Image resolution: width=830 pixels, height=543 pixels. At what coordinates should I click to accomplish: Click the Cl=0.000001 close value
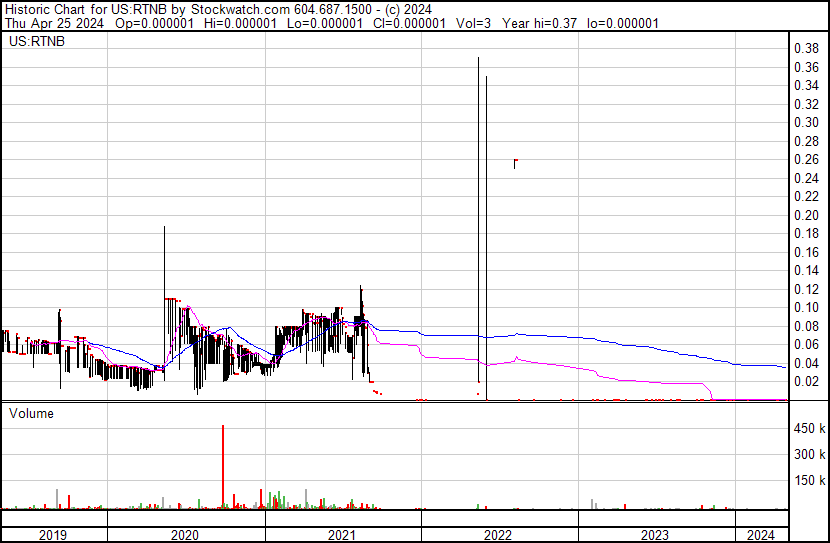[410, 23]
